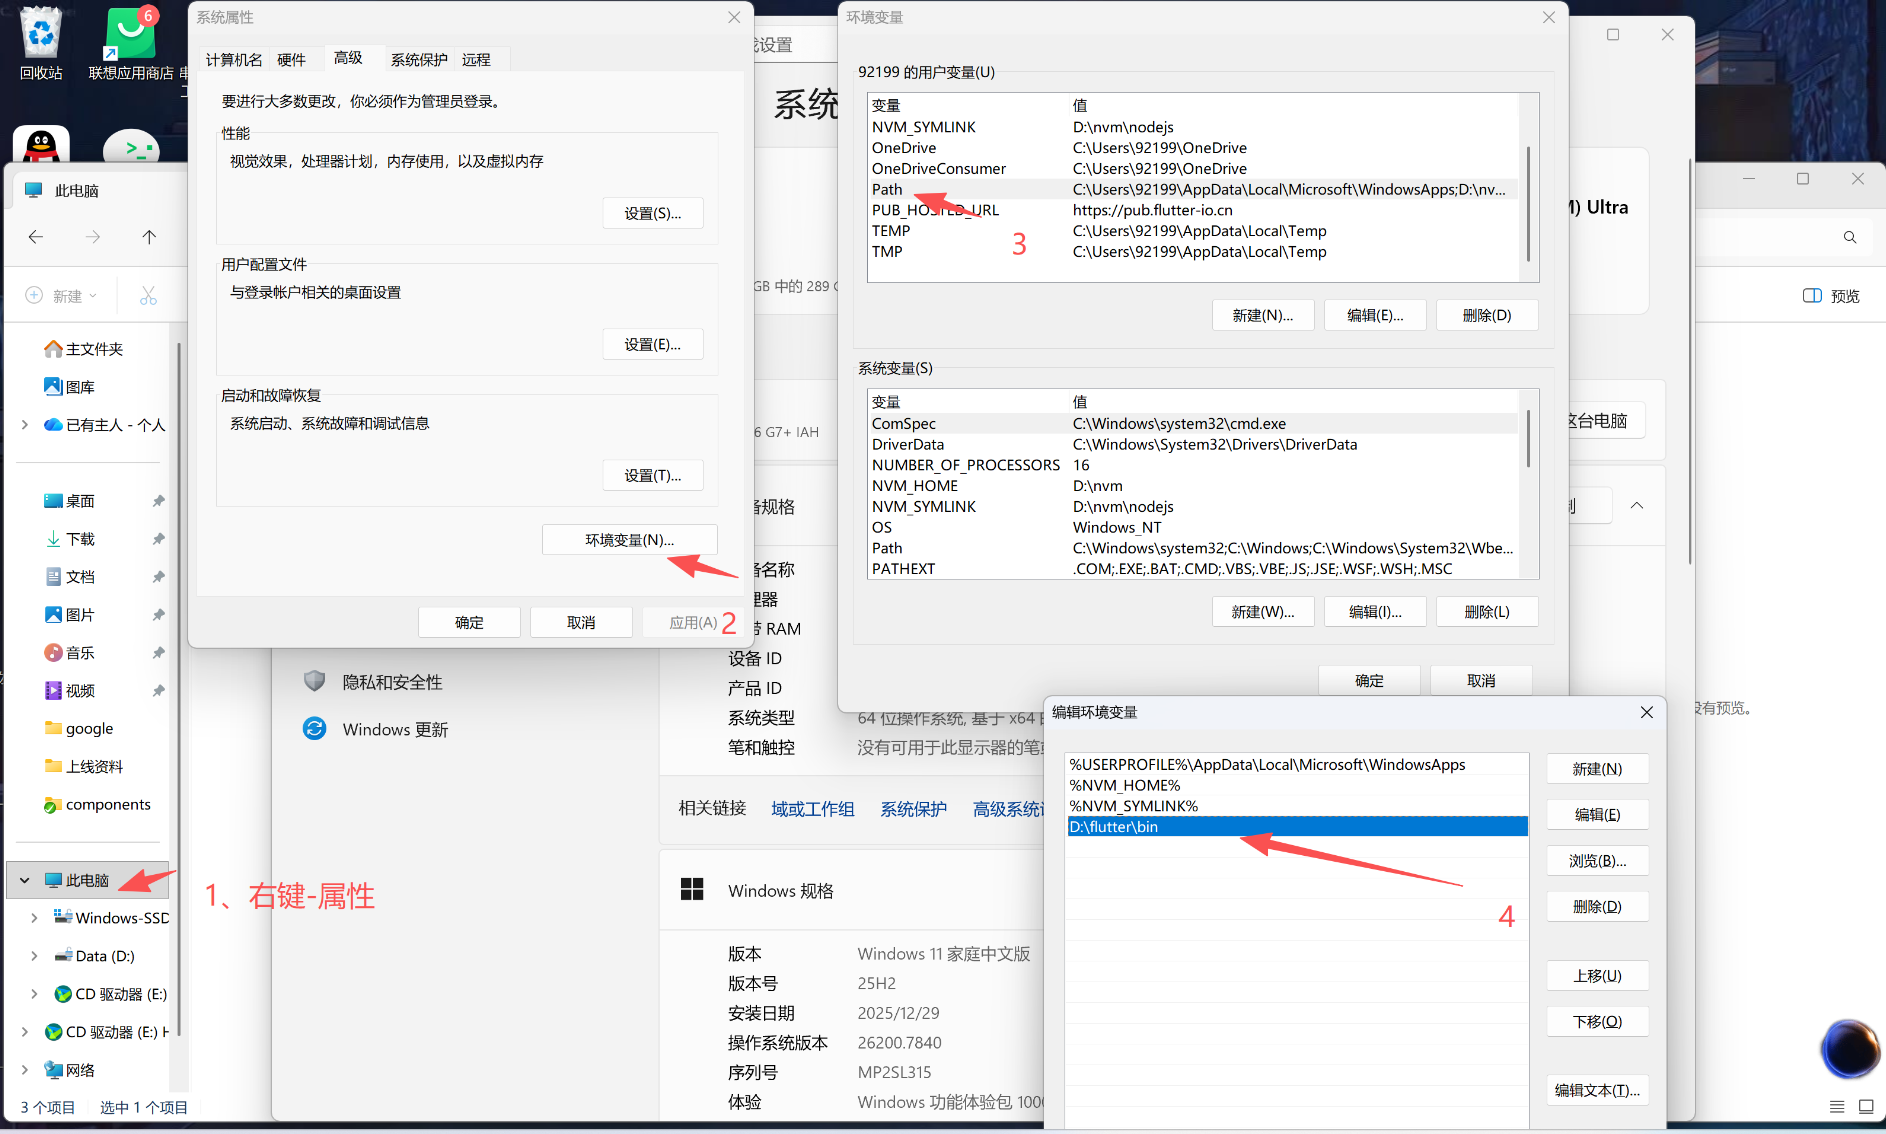Open the 新建 dropdown in Explorer toolbar
The height and width of the screenshot is (1134, 1886).
pyautogui.click(x=61, y=296)
